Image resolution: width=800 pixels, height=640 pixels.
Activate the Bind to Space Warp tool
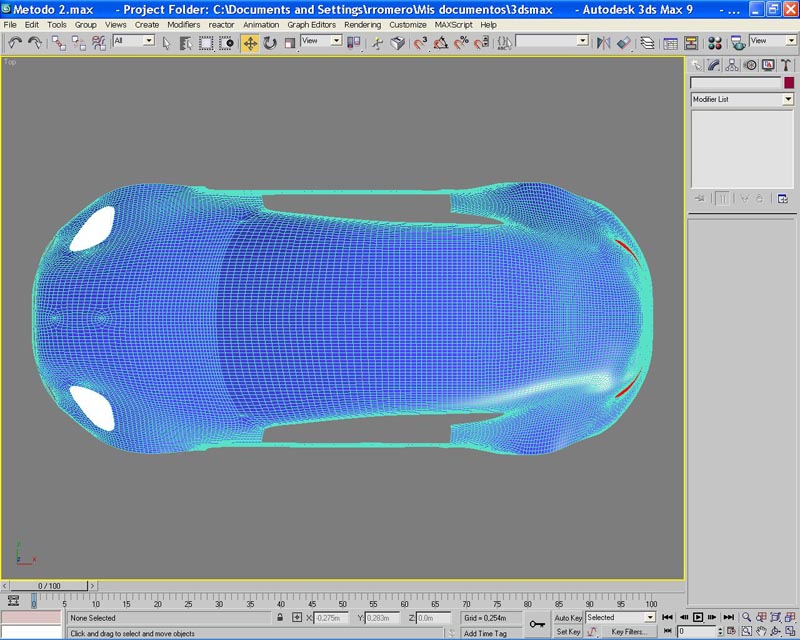tap(98, 43)
